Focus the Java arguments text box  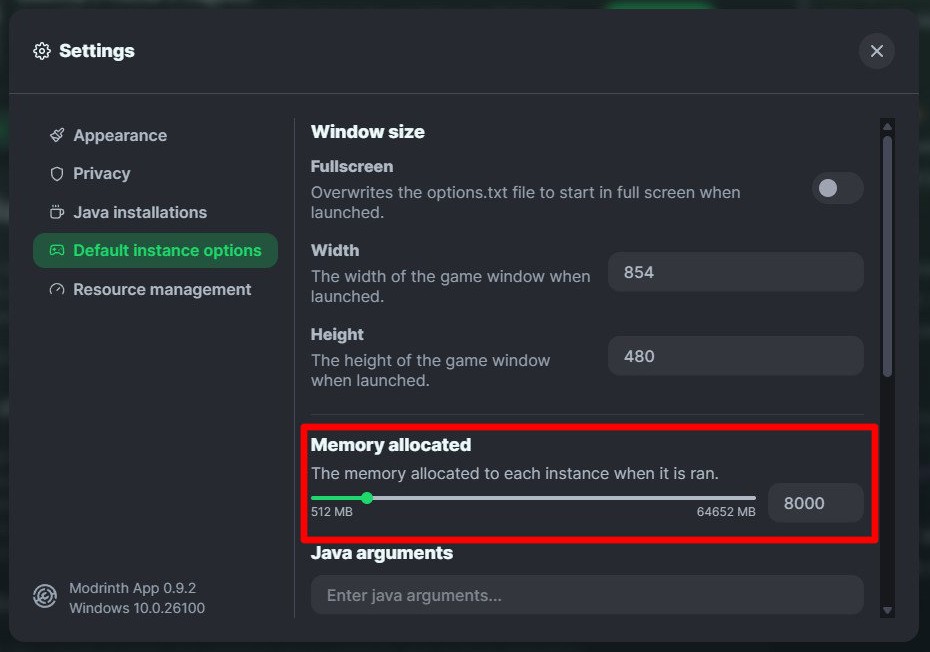[x=587, y=595]
